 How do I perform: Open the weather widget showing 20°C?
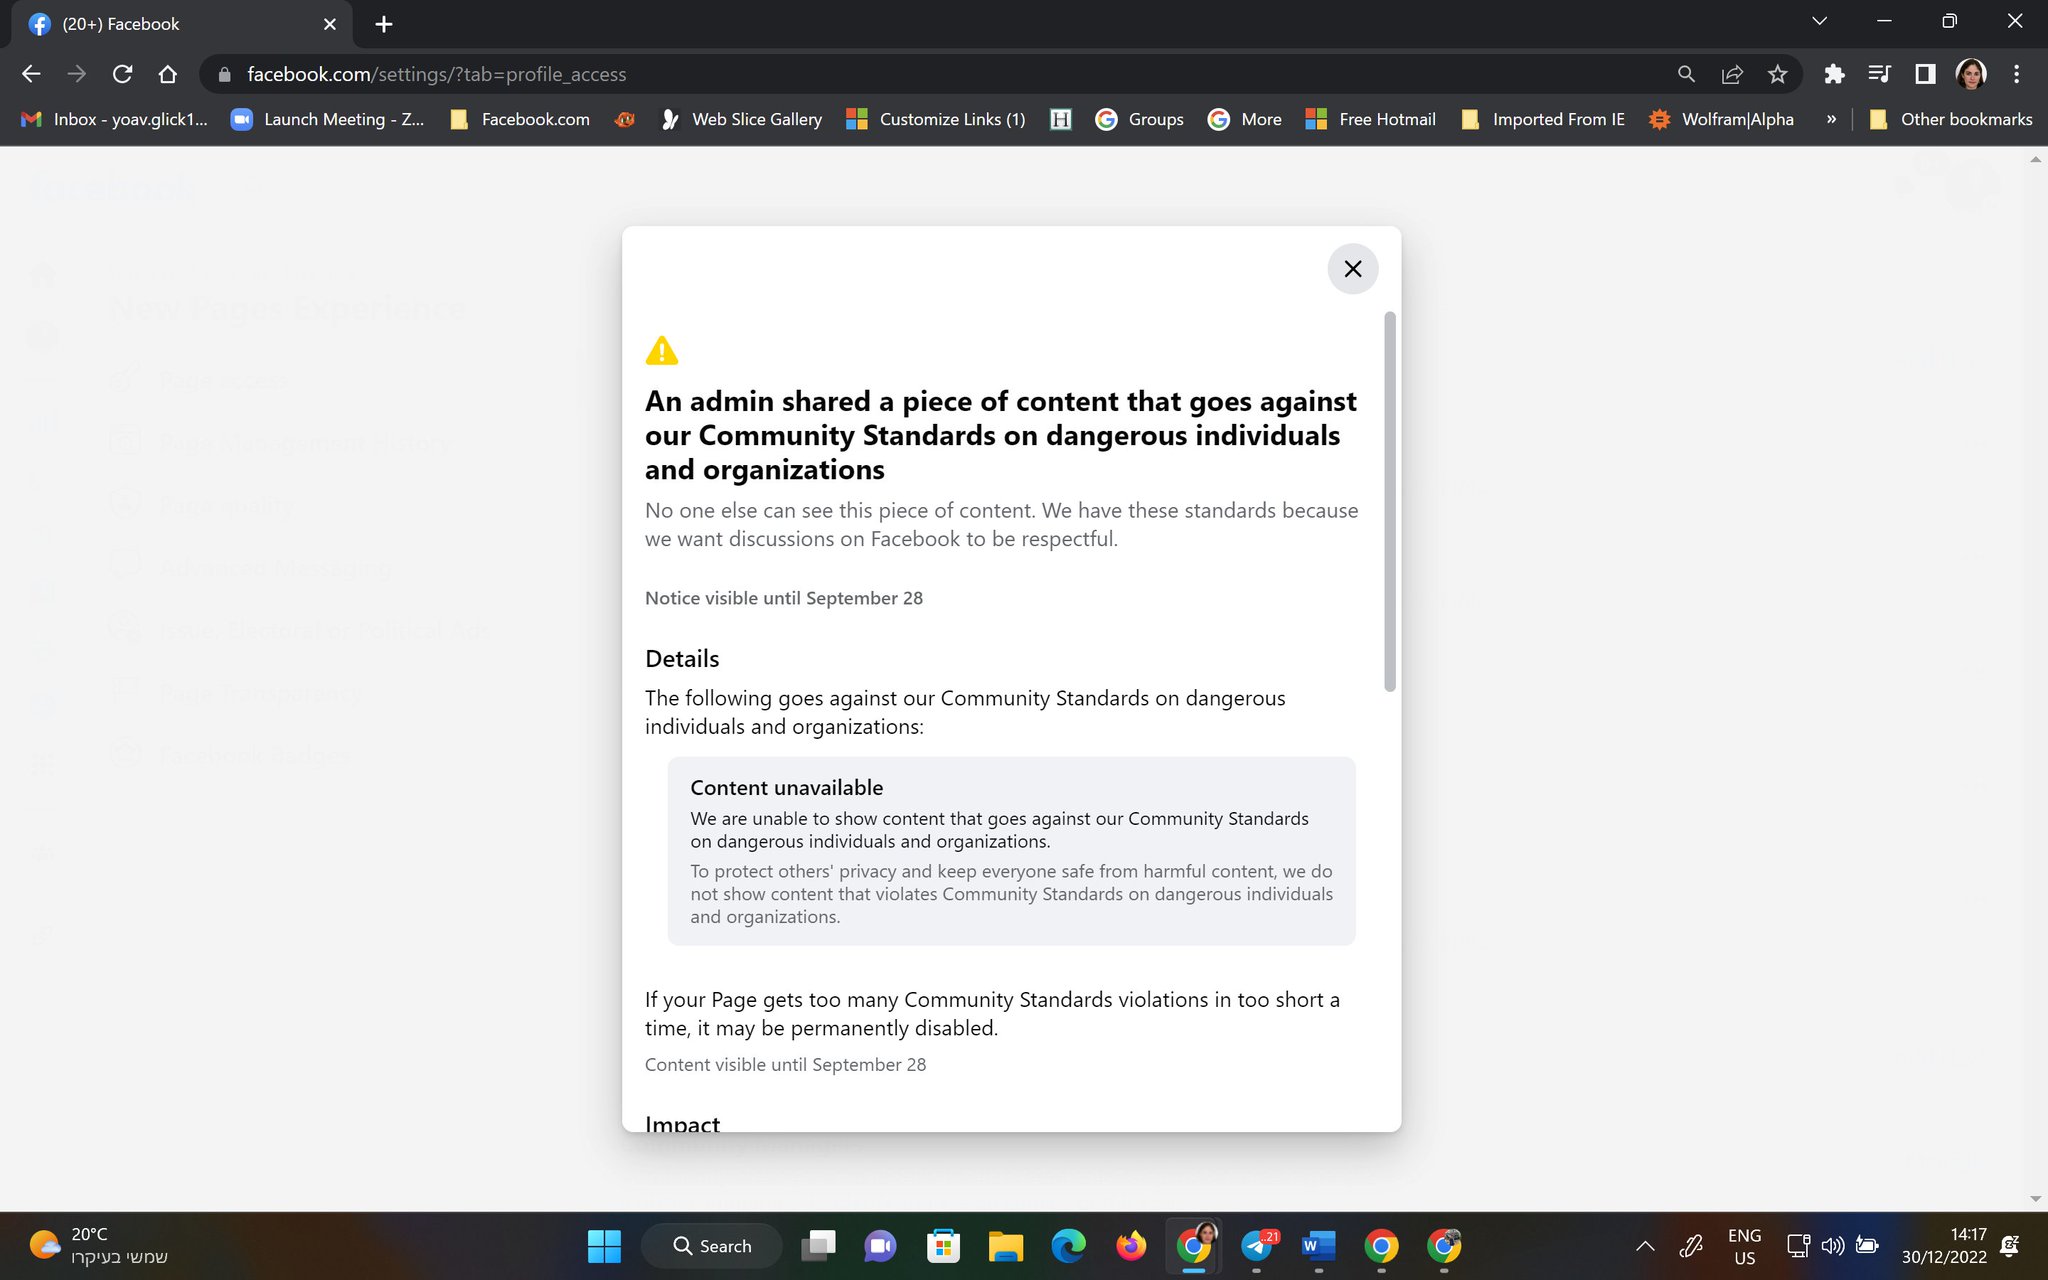coord(98,1246)
